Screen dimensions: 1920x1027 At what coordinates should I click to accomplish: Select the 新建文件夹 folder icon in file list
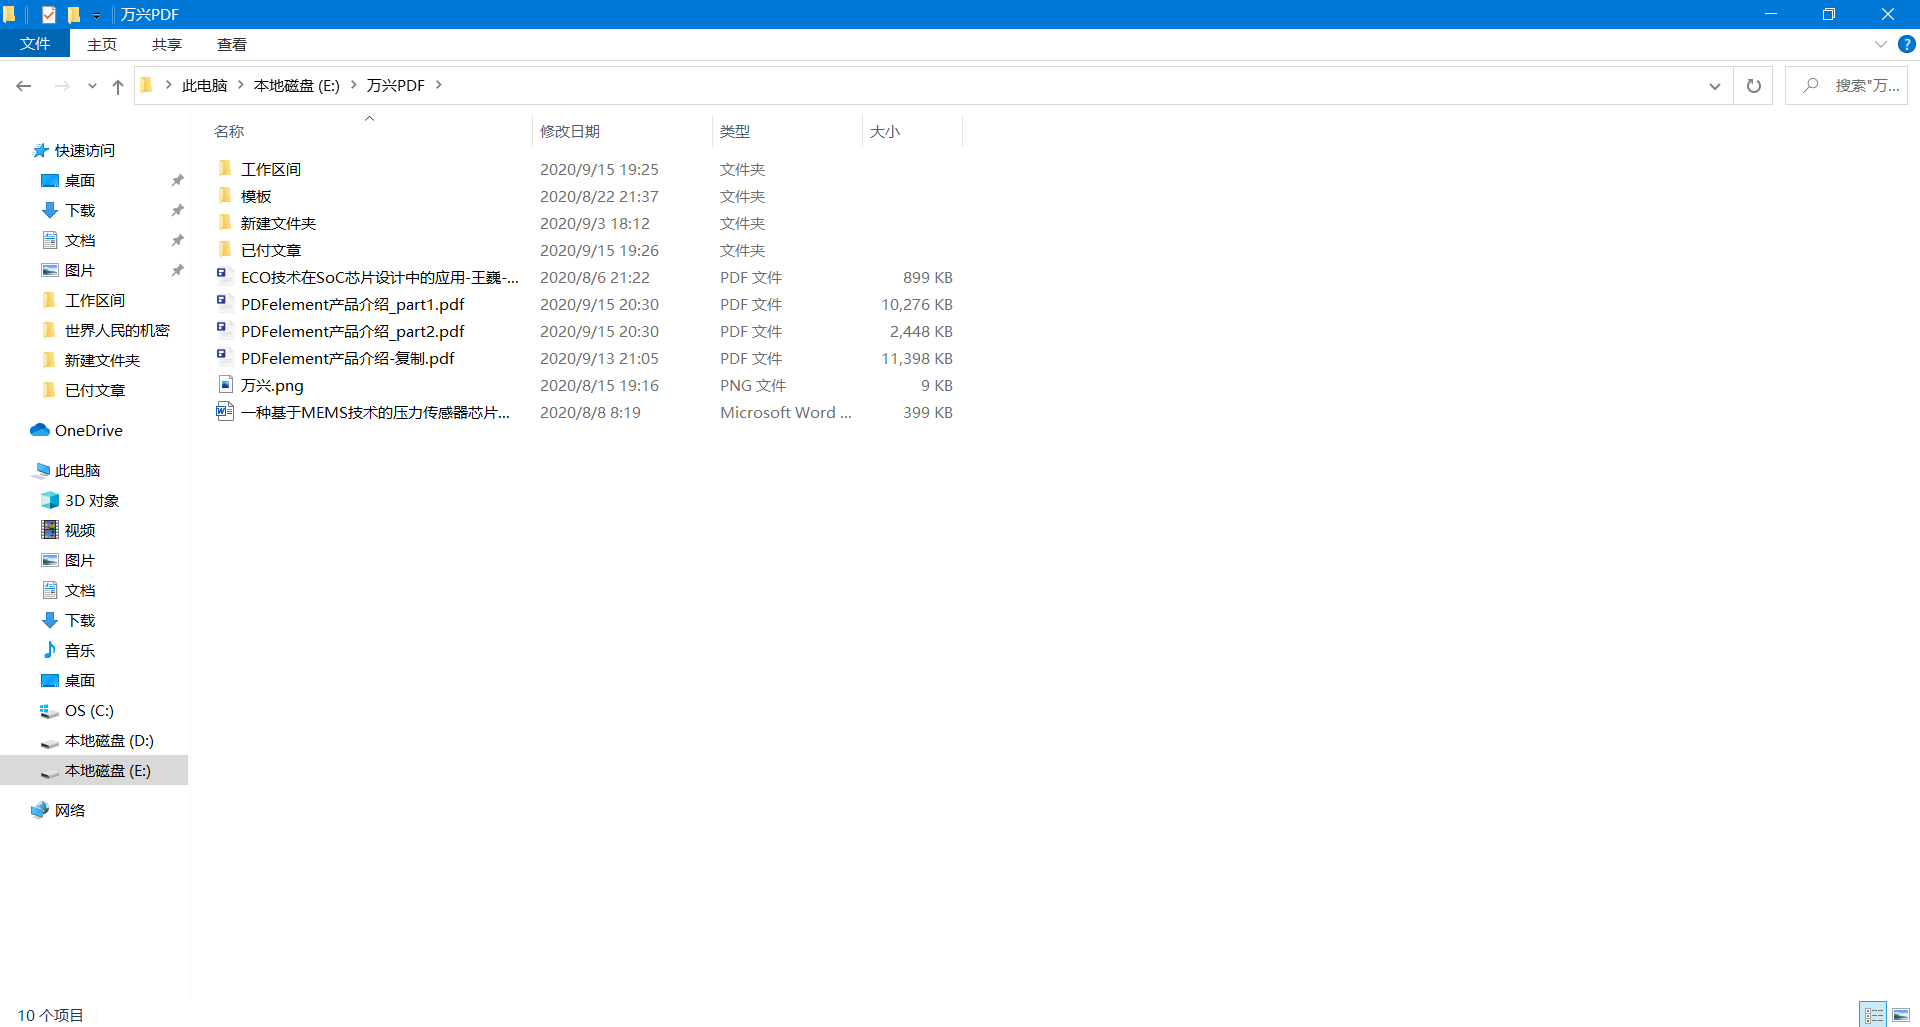225,222
